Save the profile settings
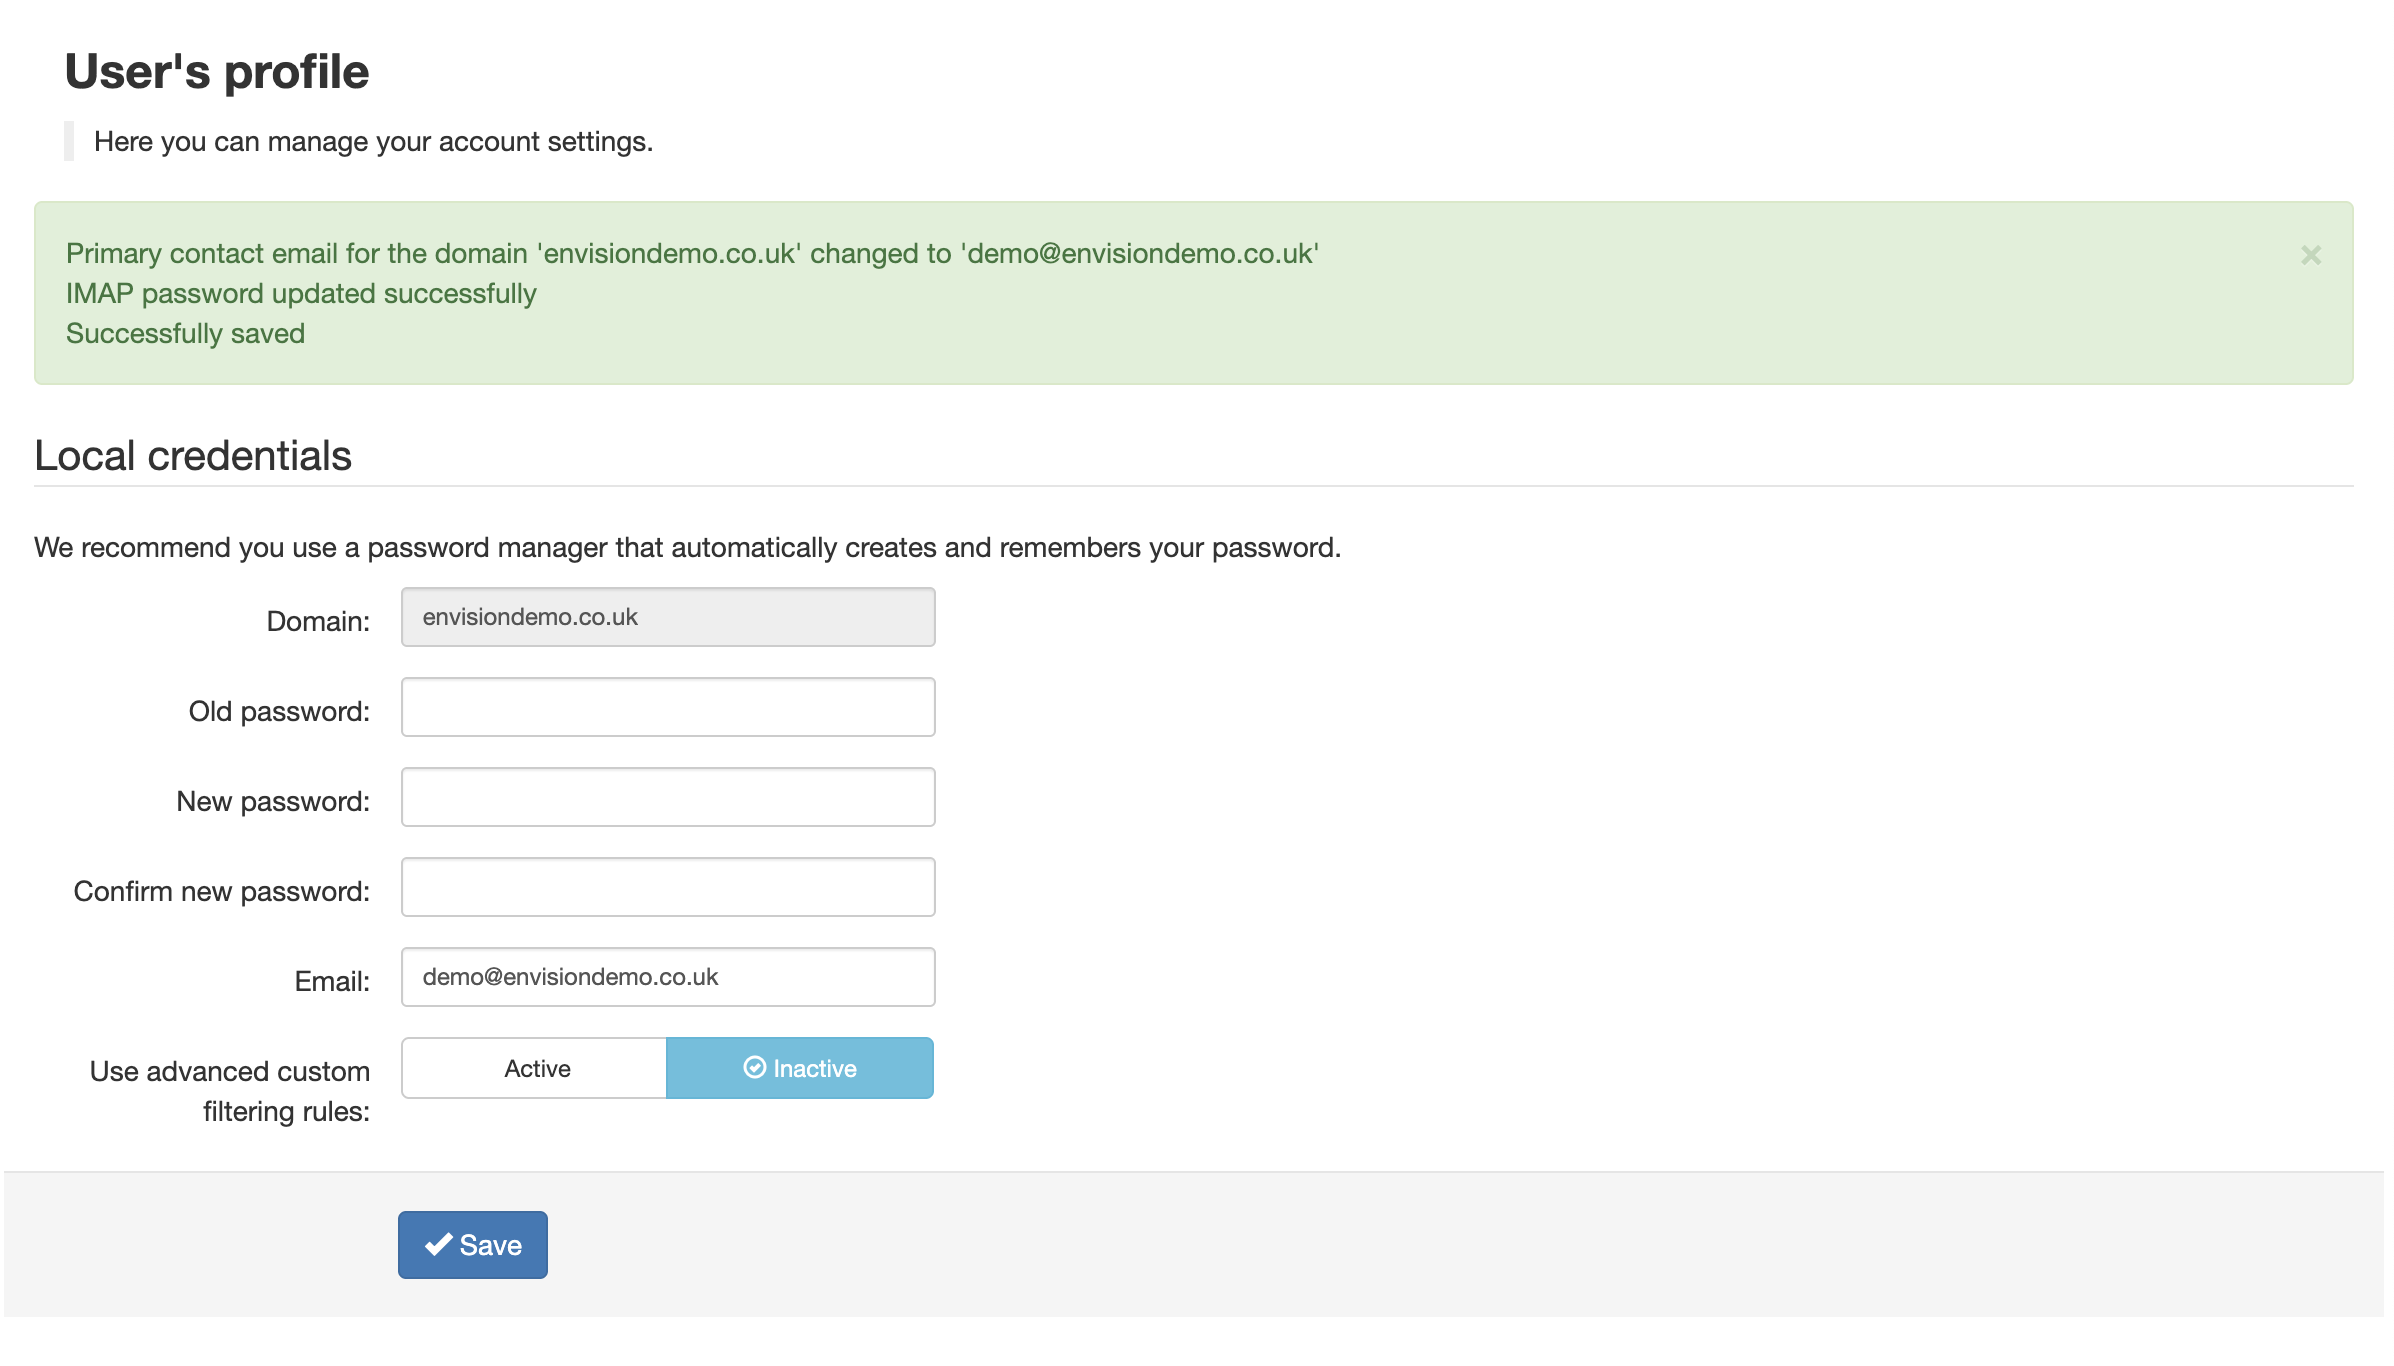 pos(473,1245)
